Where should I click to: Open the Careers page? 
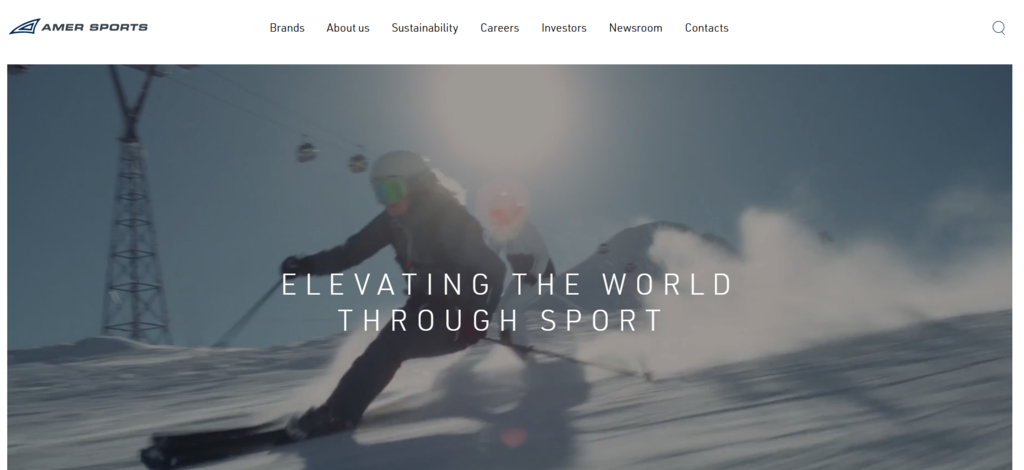click(x=500, y=28)
